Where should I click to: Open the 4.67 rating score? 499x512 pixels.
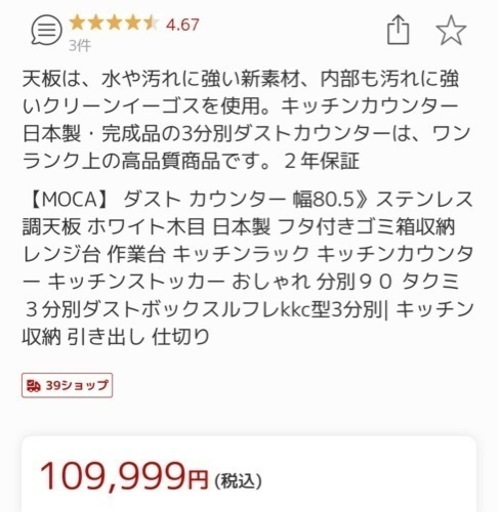tap(182, 25)
